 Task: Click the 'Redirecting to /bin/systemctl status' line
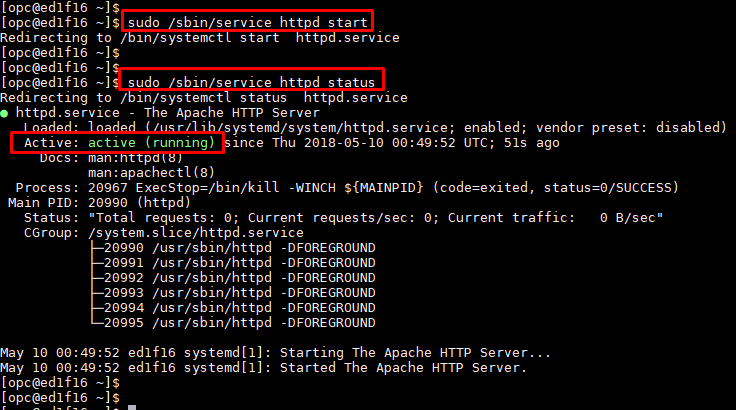[x=204, y=98]
